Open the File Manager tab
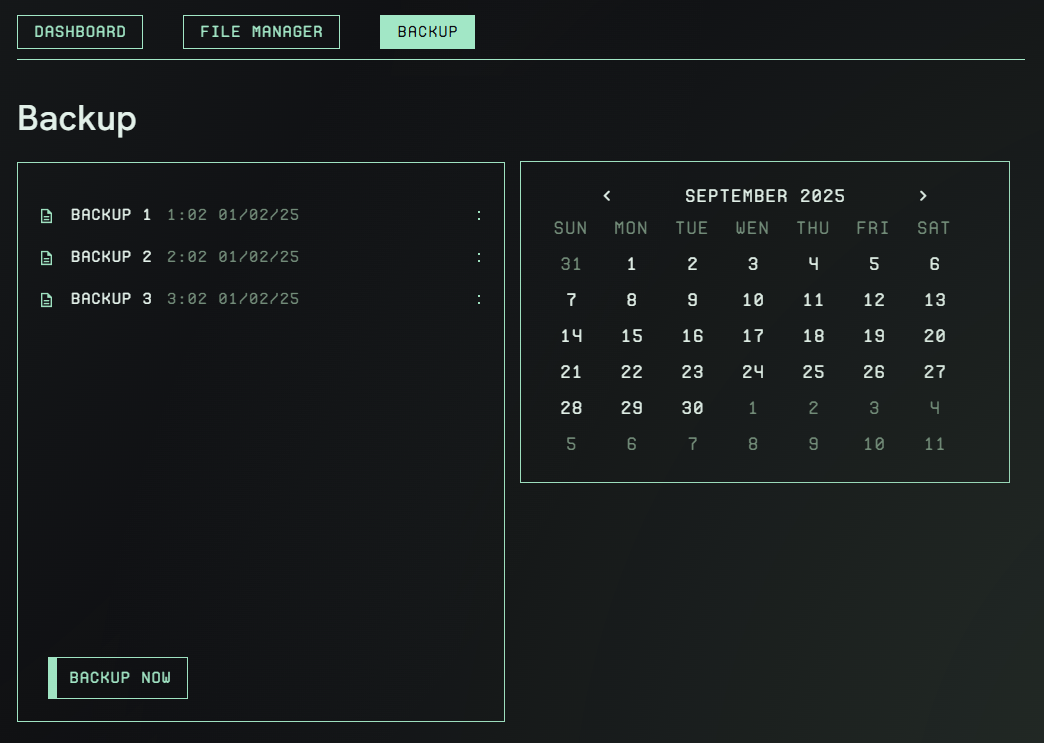 [x=261, y=32]
